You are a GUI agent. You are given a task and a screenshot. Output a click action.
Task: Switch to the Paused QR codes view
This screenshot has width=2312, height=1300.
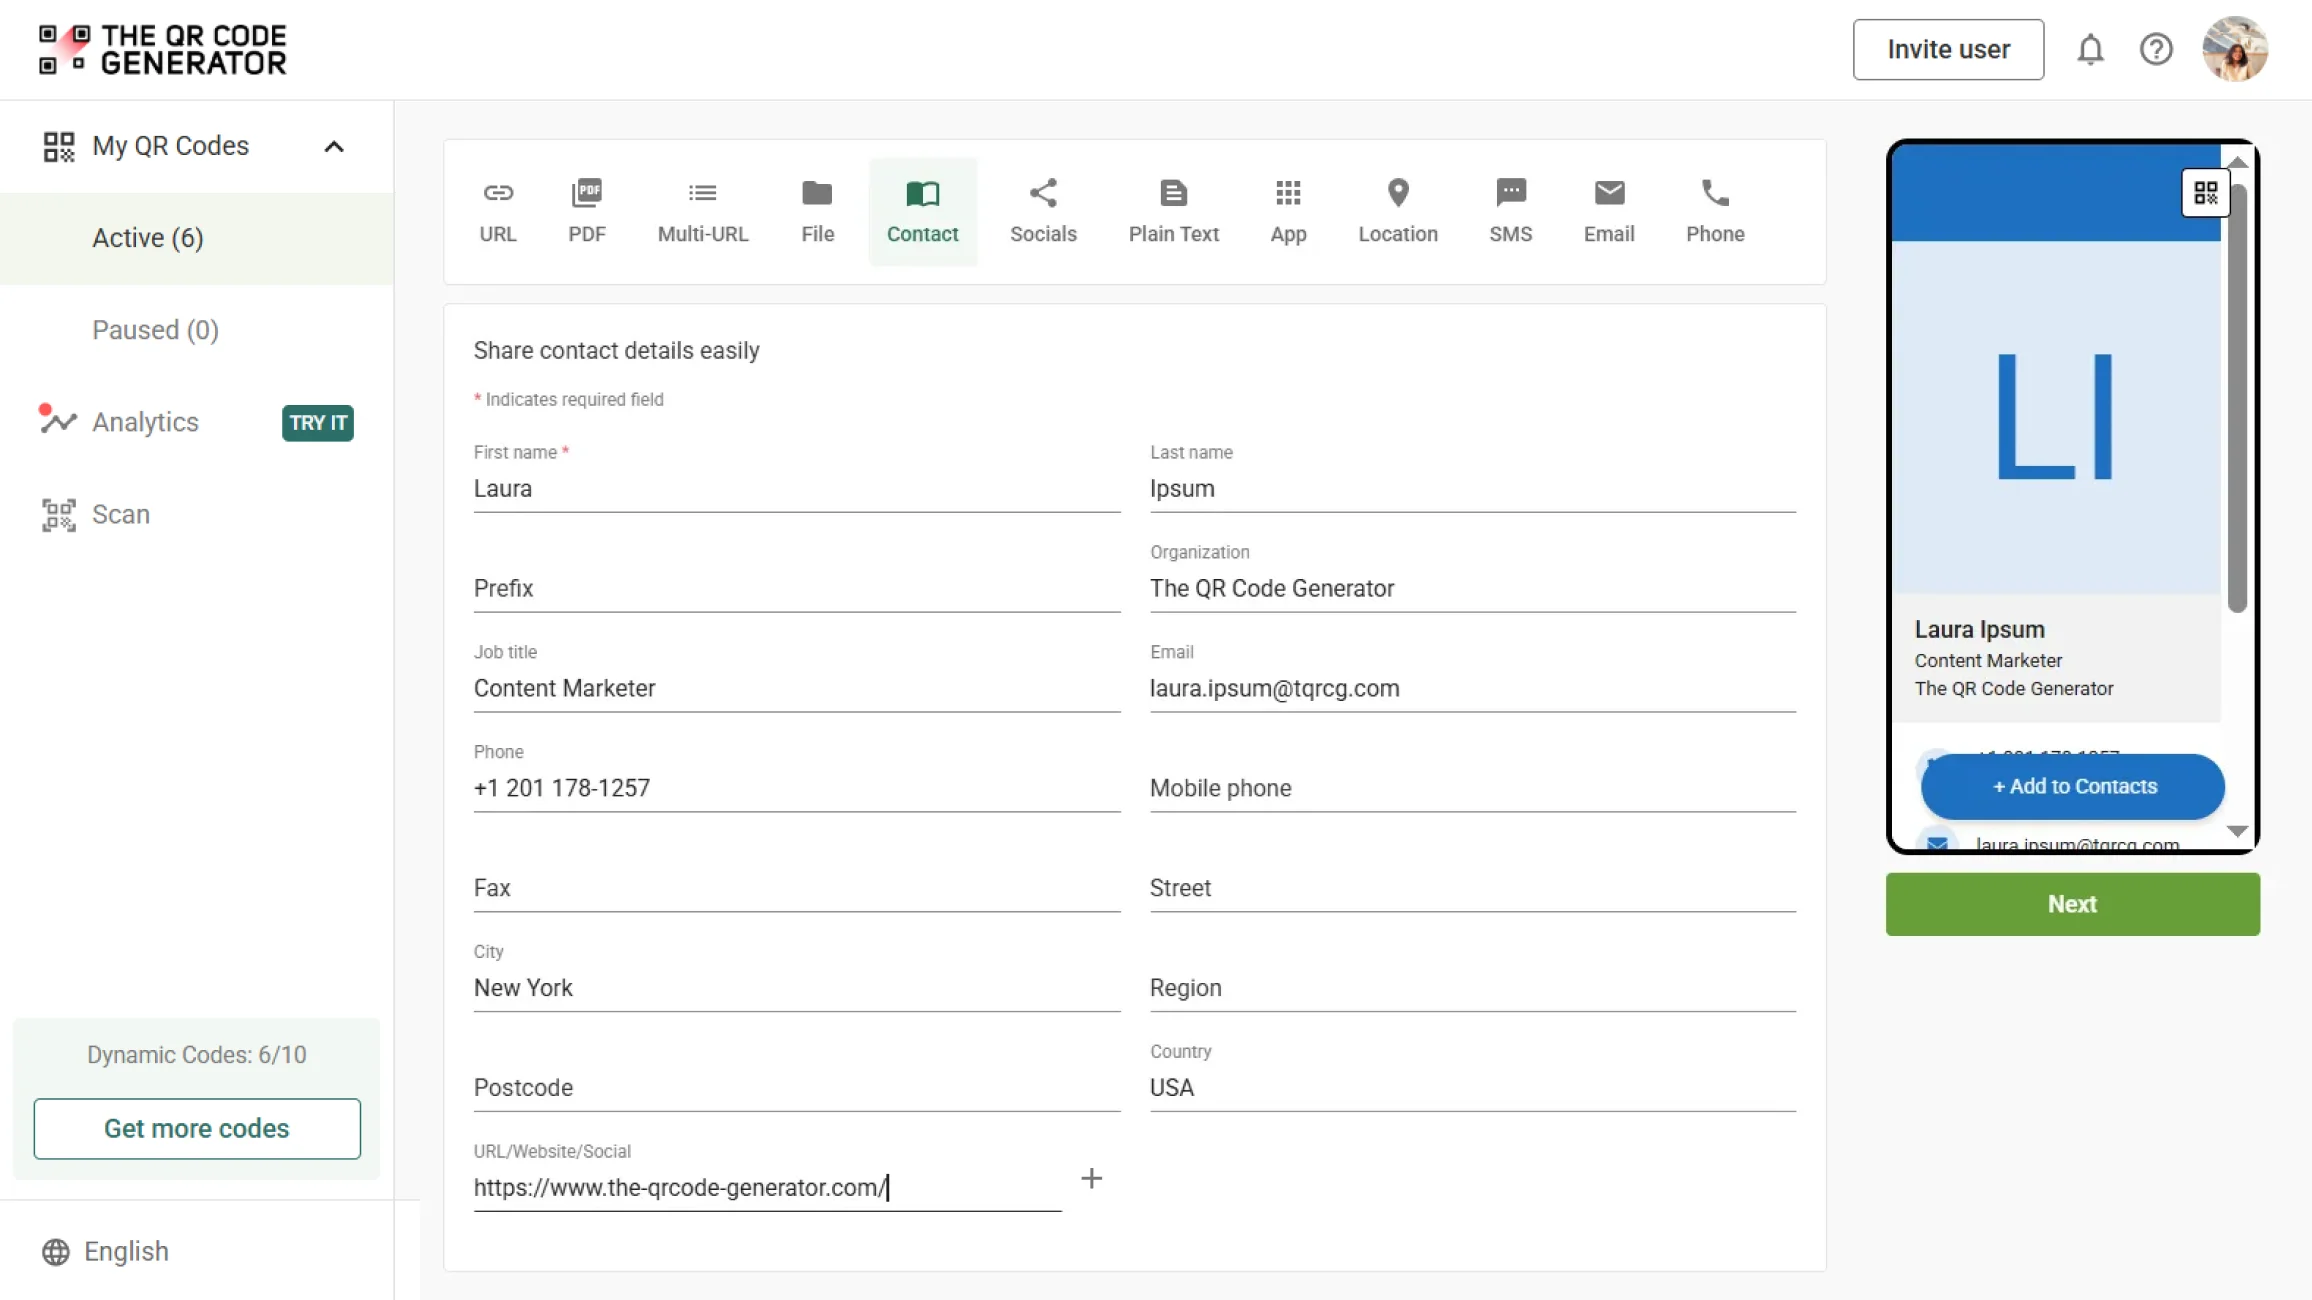coord(156,330)
